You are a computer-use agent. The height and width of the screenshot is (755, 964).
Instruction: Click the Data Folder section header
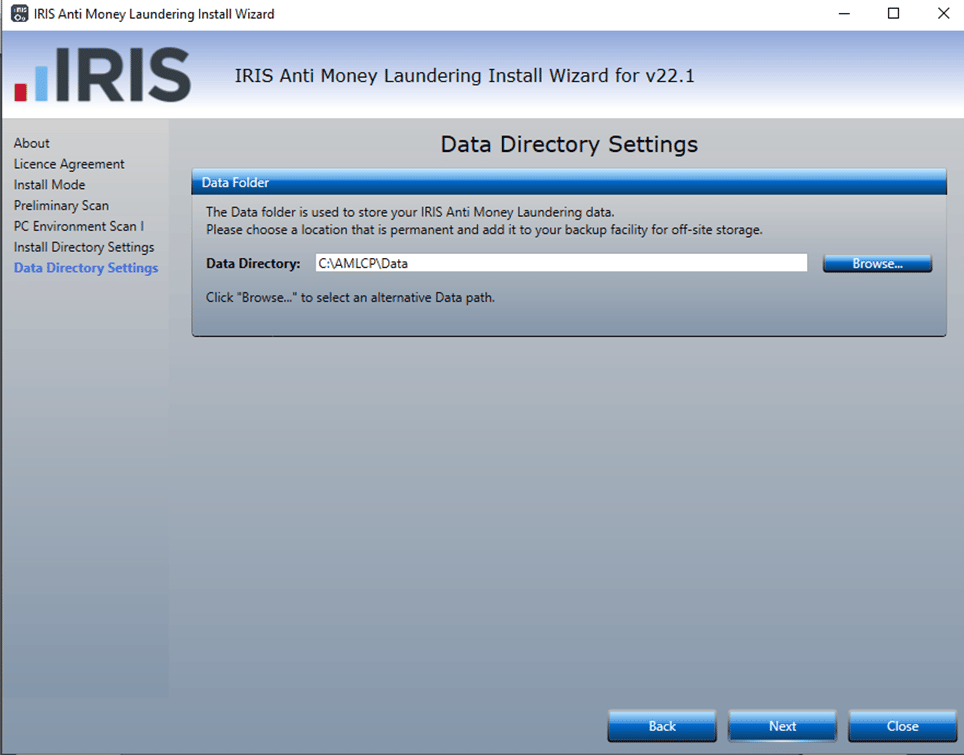569,183
